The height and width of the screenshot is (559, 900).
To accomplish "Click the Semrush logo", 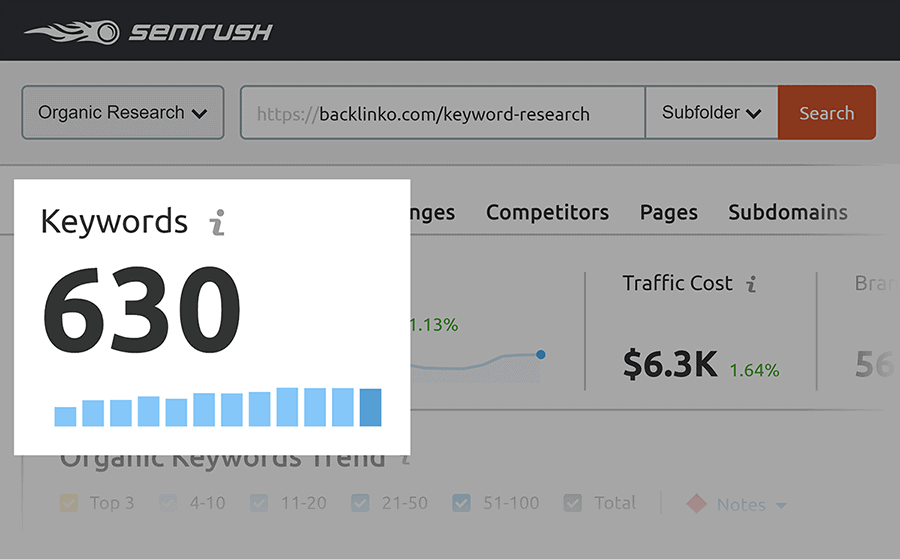I will [x=148, y=31].
